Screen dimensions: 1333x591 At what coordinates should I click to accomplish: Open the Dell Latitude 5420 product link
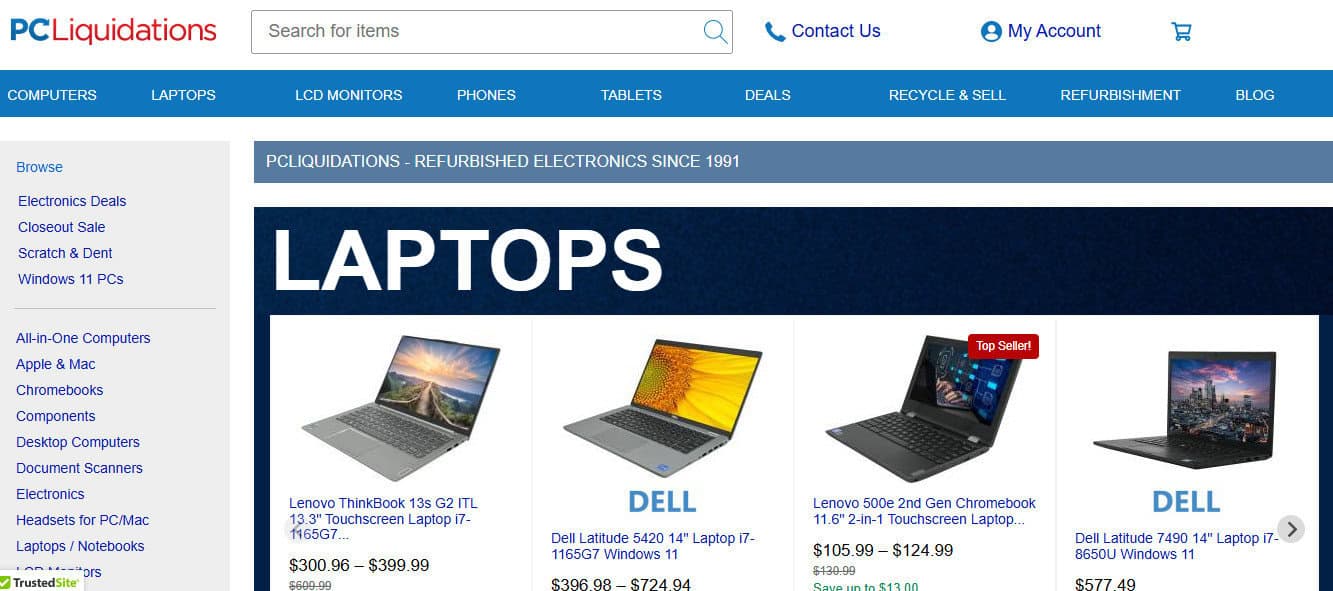653,546
